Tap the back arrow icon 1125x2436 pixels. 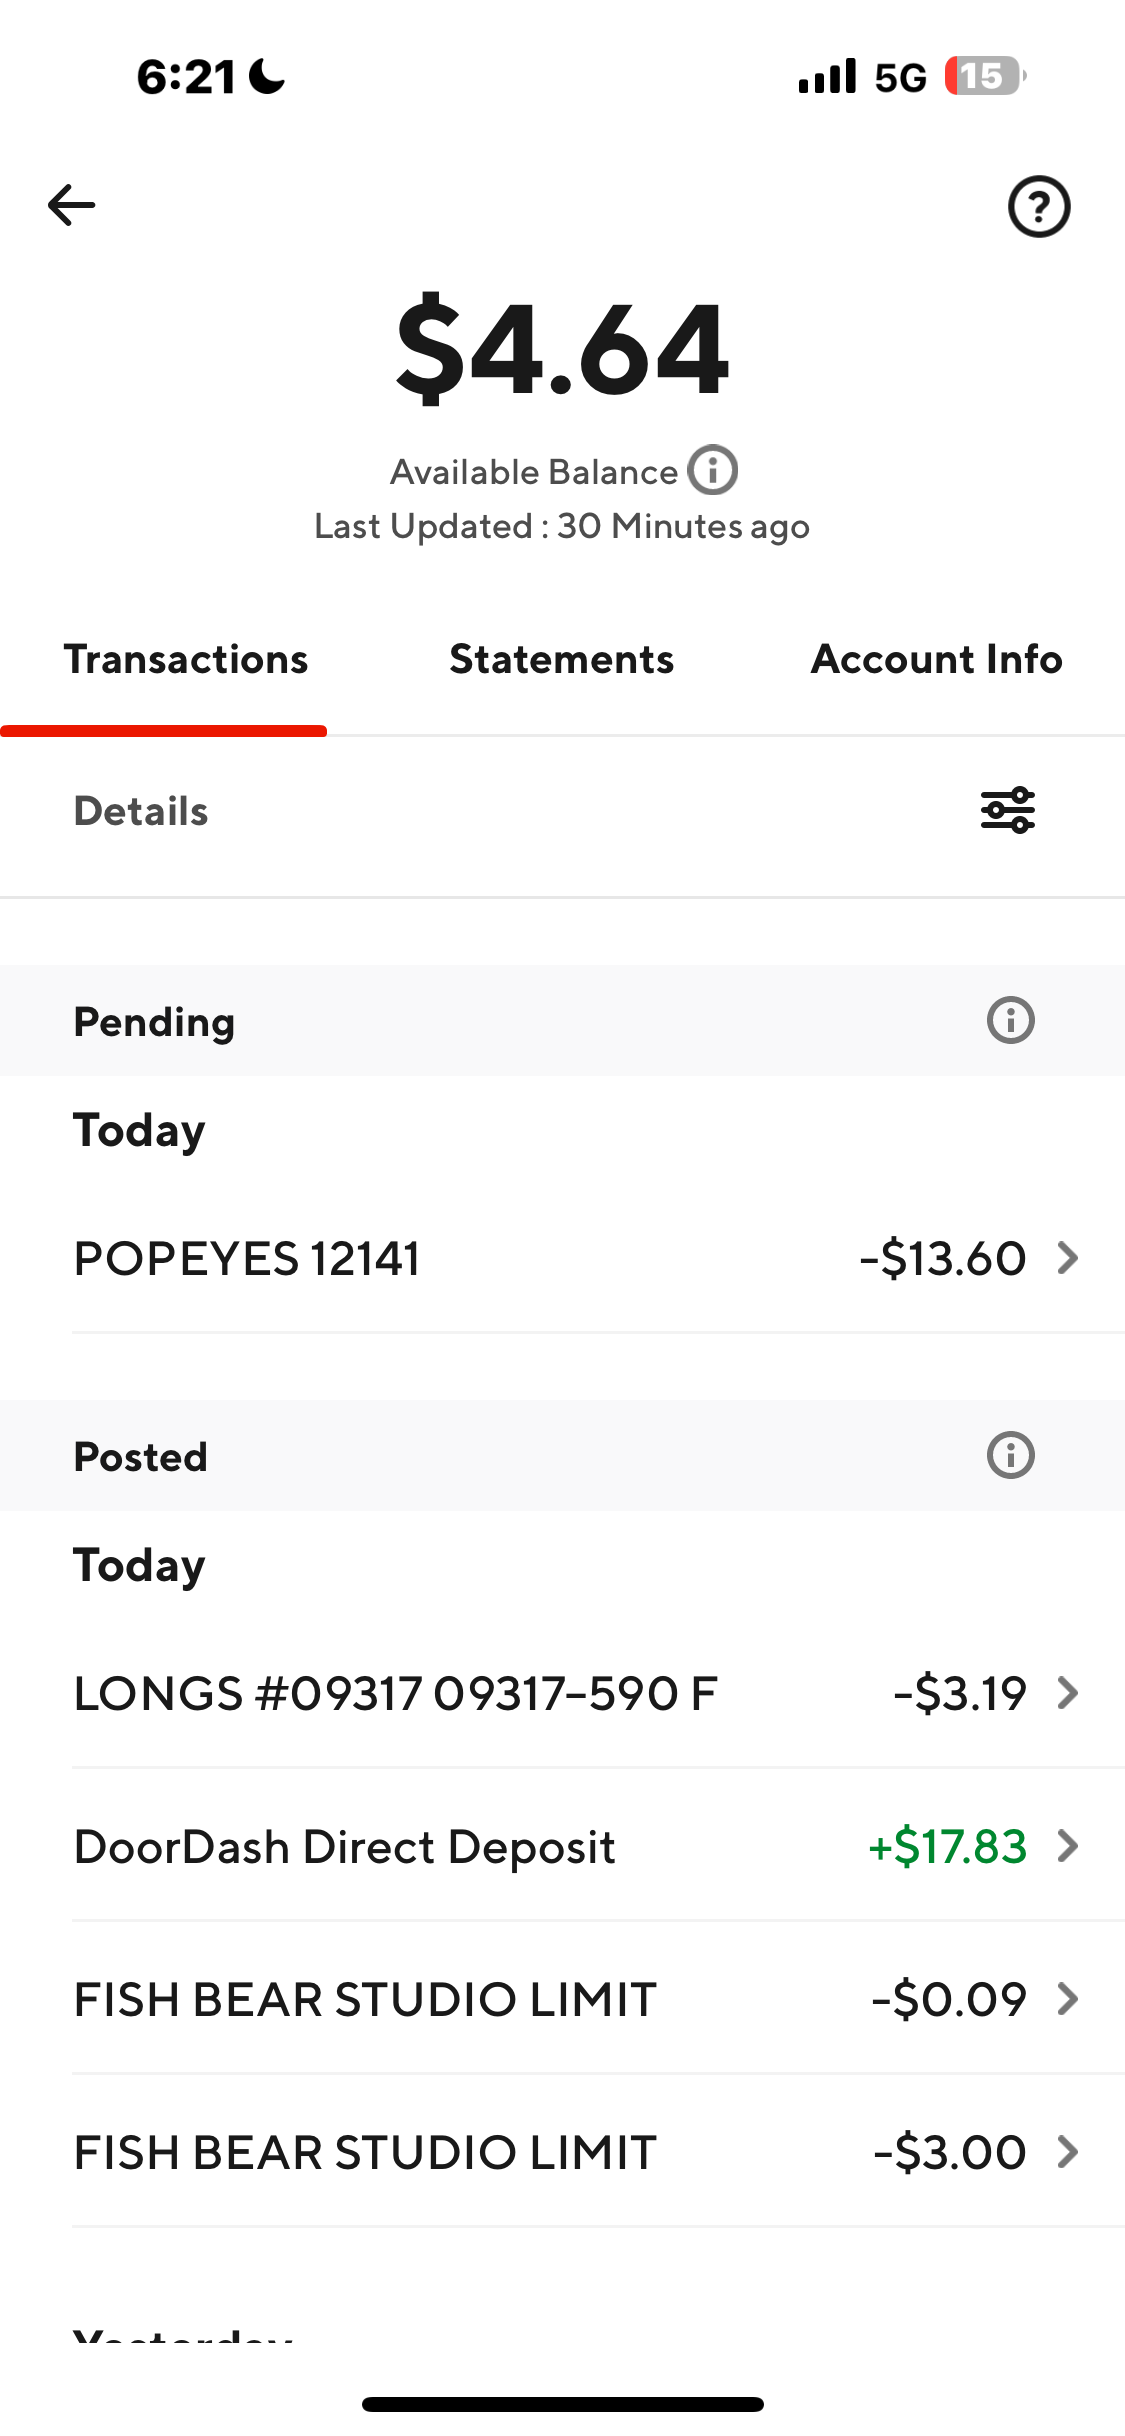[x=71, y=206]
